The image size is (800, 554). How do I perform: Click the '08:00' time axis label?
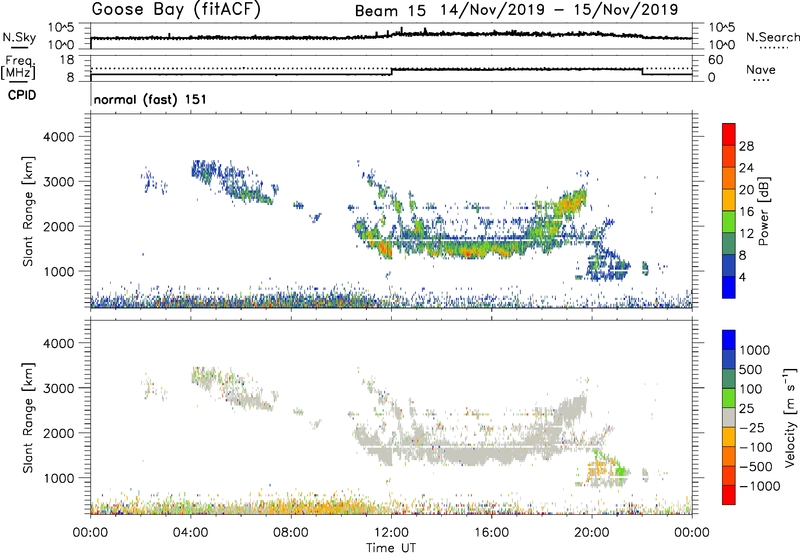point(290,533)
